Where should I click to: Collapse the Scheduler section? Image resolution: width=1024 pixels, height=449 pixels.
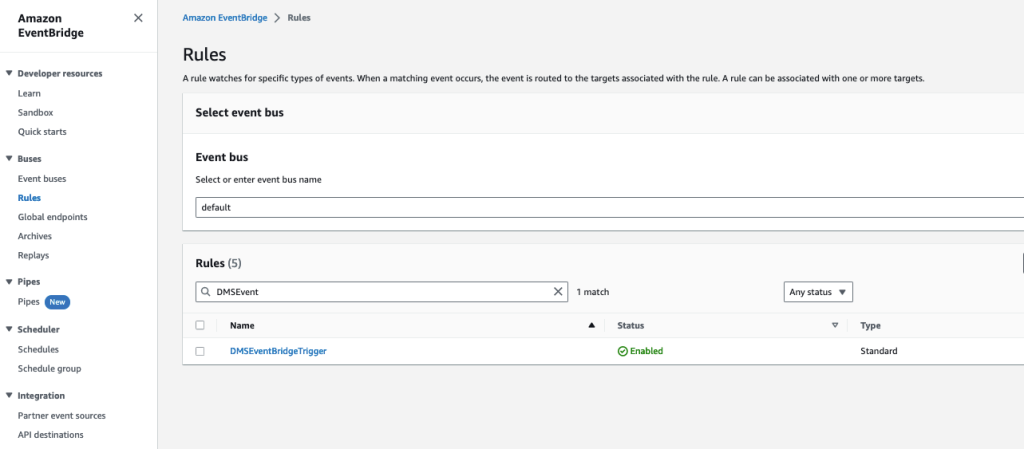9,330
